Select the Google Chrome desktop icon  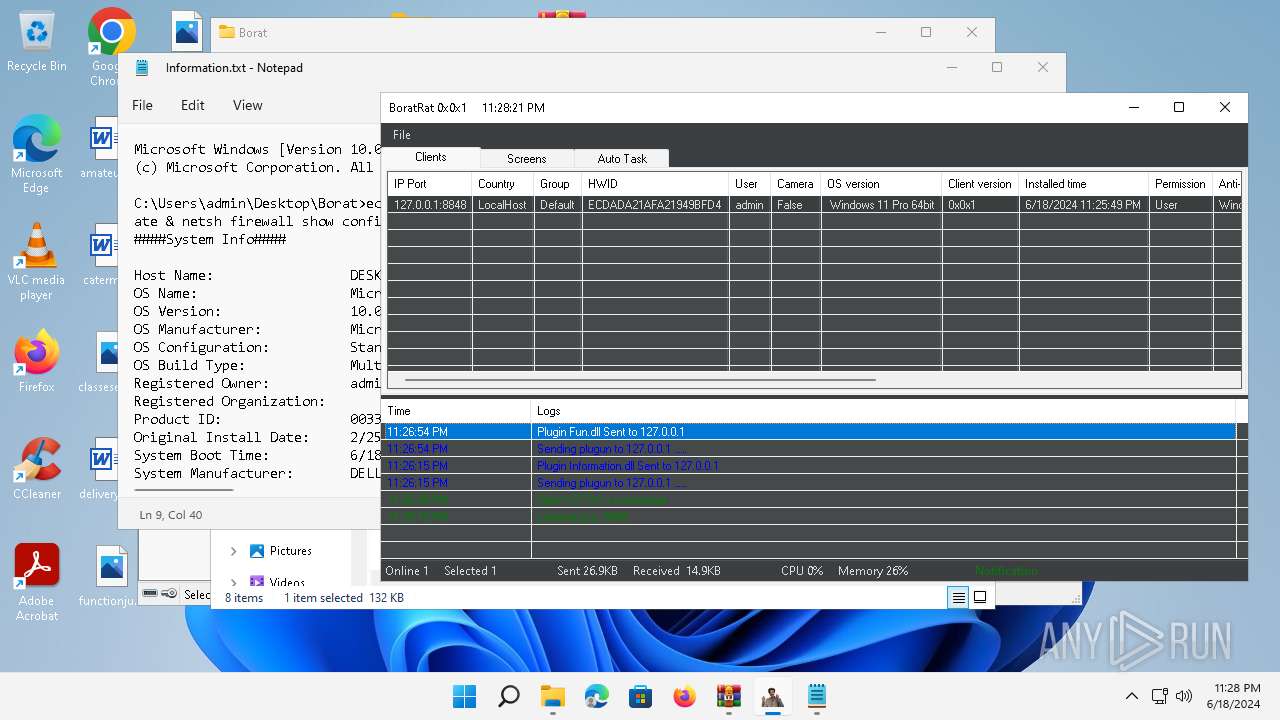[x=110, y=45]
